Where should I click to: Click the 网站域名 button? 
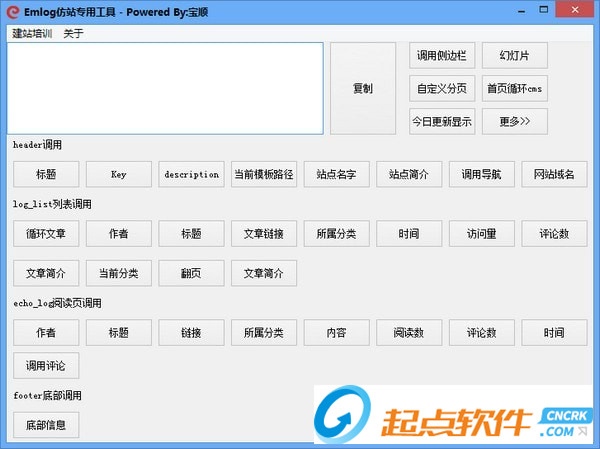554,174
